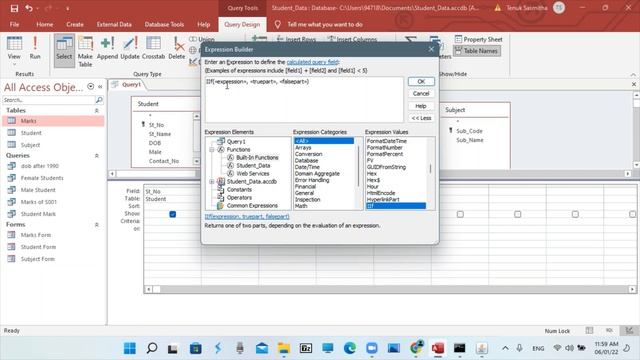Screen dimensions: 640x360
Task: Collapse the Functions node in Expression Elements
Action: coord(212,149)
